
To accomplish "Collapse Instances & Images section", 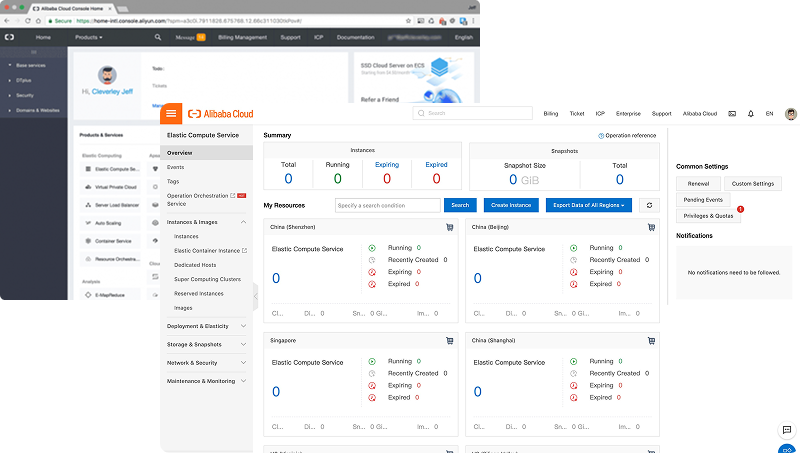I will [243, 222].
